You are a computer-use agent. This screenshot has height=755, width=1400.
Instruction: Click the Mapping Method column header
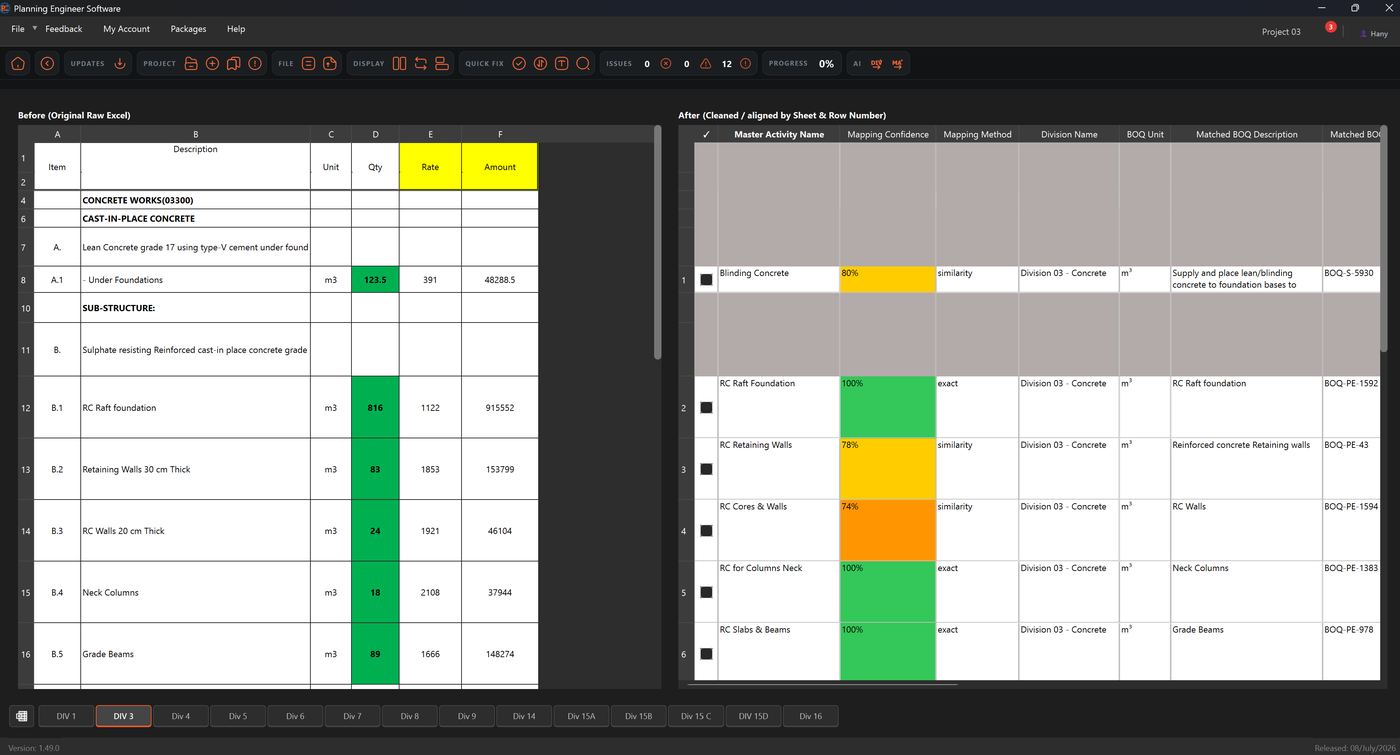(x=977, y=134)
